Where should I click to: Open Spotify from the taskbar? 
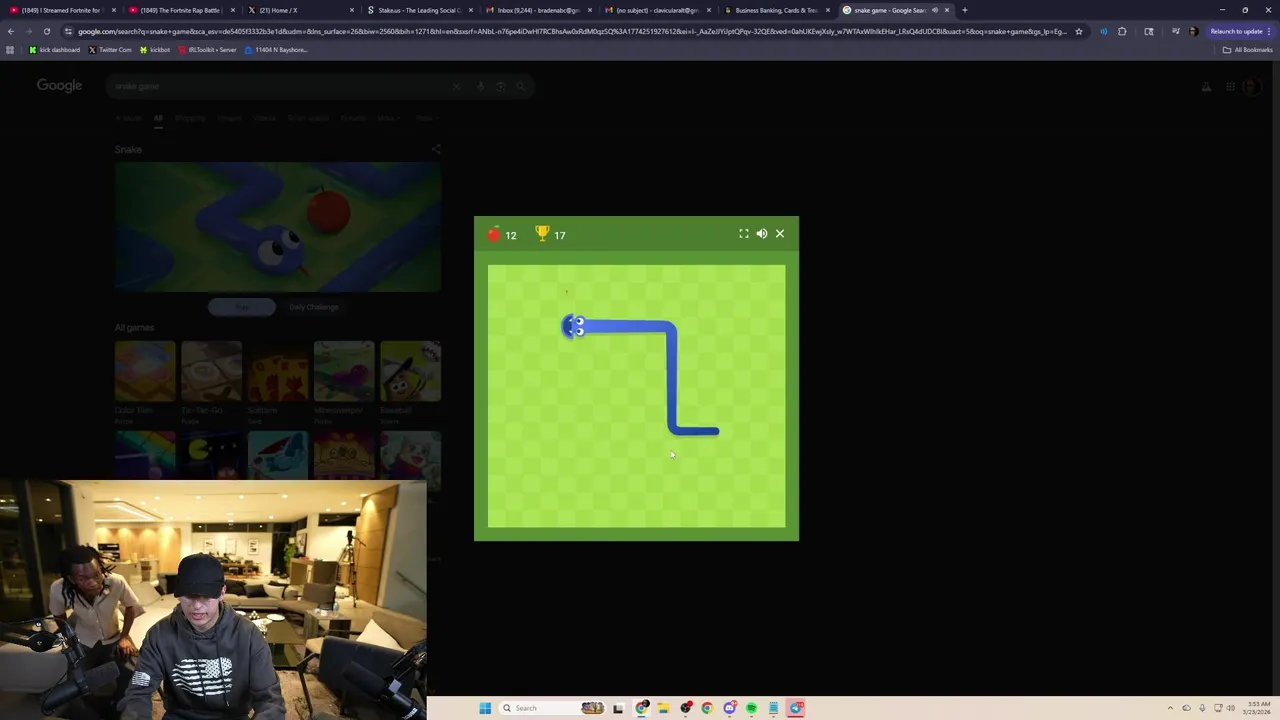(752, 708)
